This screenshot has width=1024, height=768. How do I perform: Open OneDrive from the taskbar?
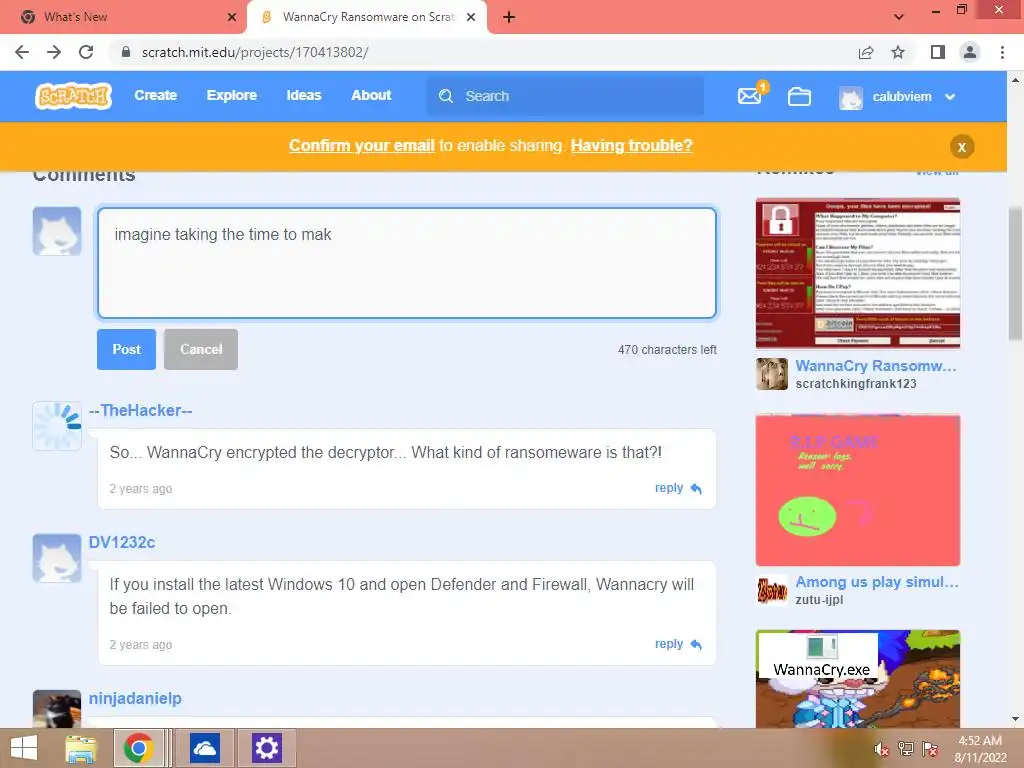204,748
